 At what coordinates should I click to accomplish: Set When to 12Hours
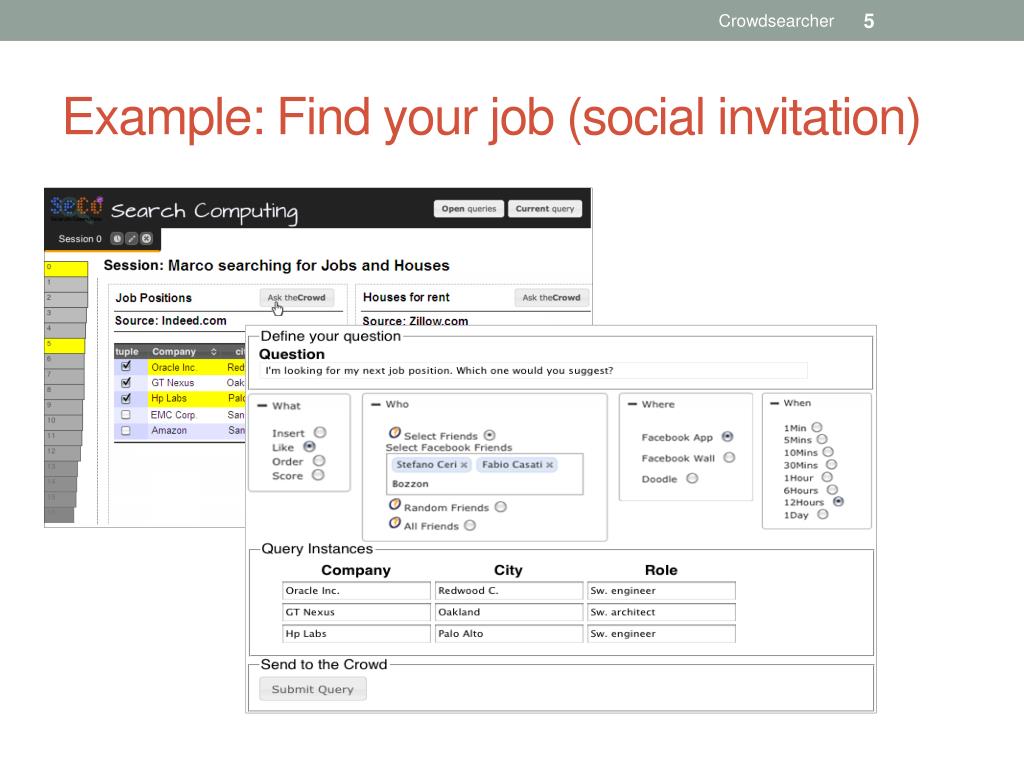839,502
